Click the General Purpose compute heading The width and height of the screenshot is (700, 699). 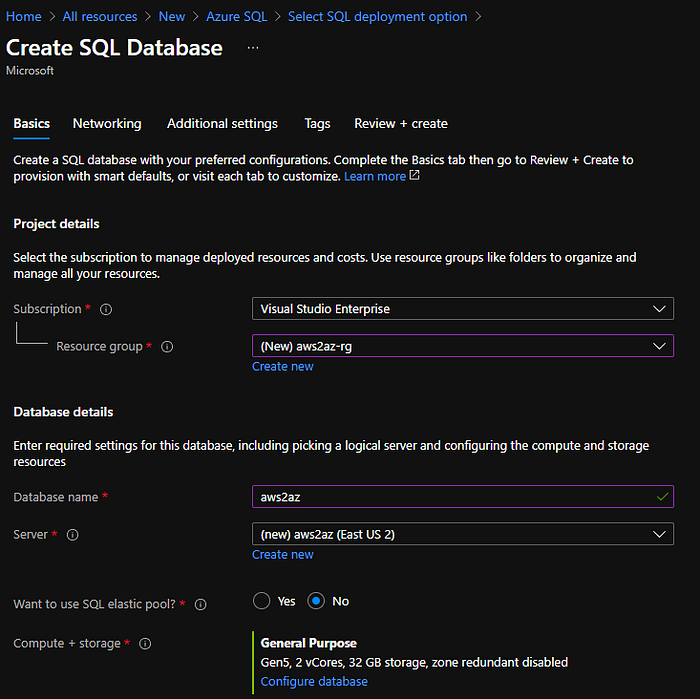pos(309,643)
